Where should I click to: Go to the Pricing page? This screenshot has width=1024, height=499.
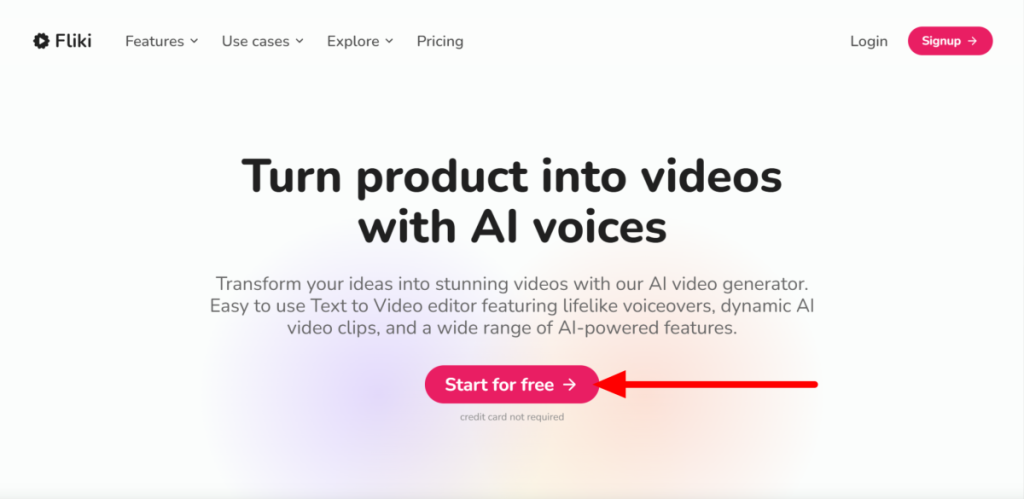440,41
